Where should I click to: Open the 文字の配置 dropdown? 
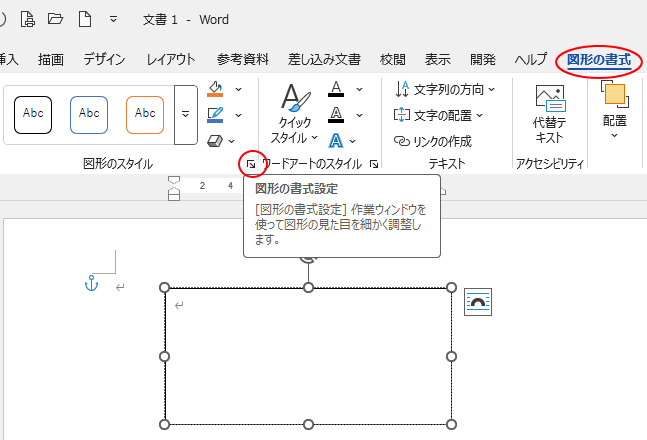coord(438,115)
